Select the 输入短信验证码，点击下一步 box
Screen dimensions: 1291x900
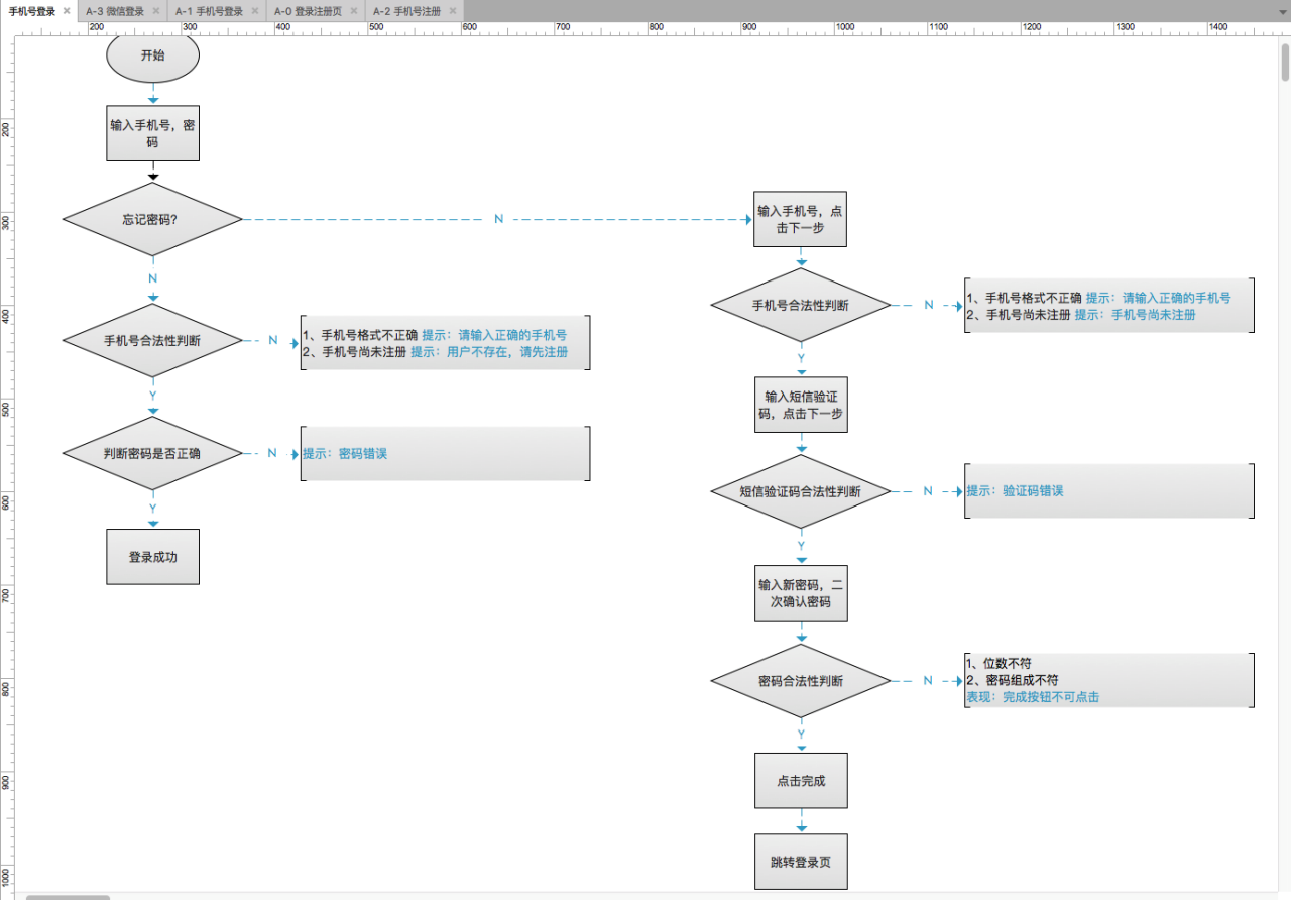[x=800, y=405]
